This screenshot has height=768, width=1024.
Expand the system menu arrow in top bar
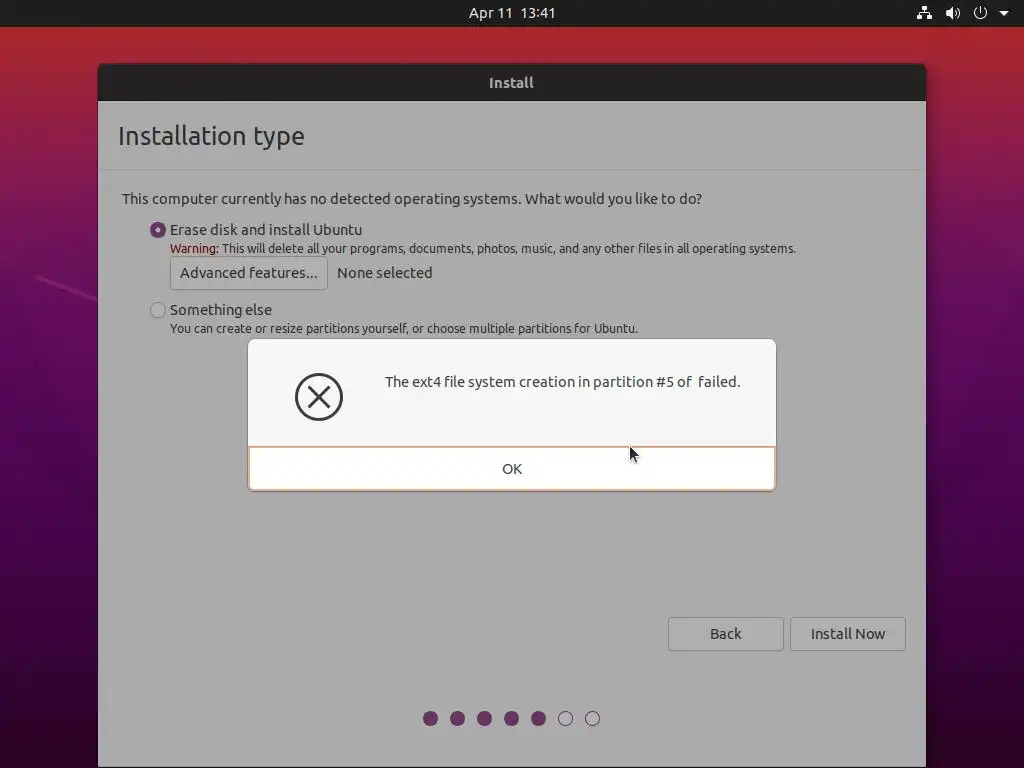[1004, 13]
